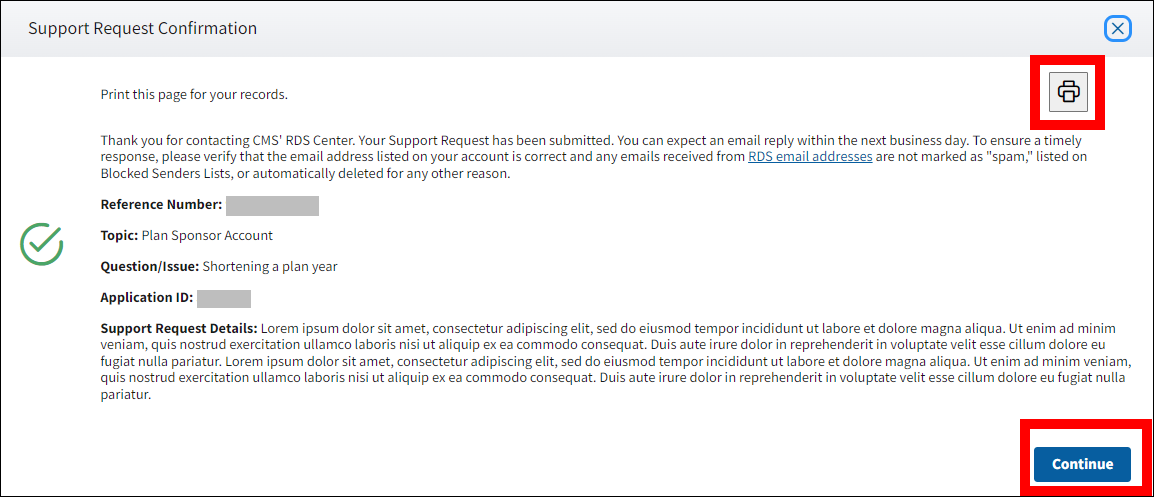
Task: Click the Application ID label
Action: pyautogui.click(x=146, y=298)
